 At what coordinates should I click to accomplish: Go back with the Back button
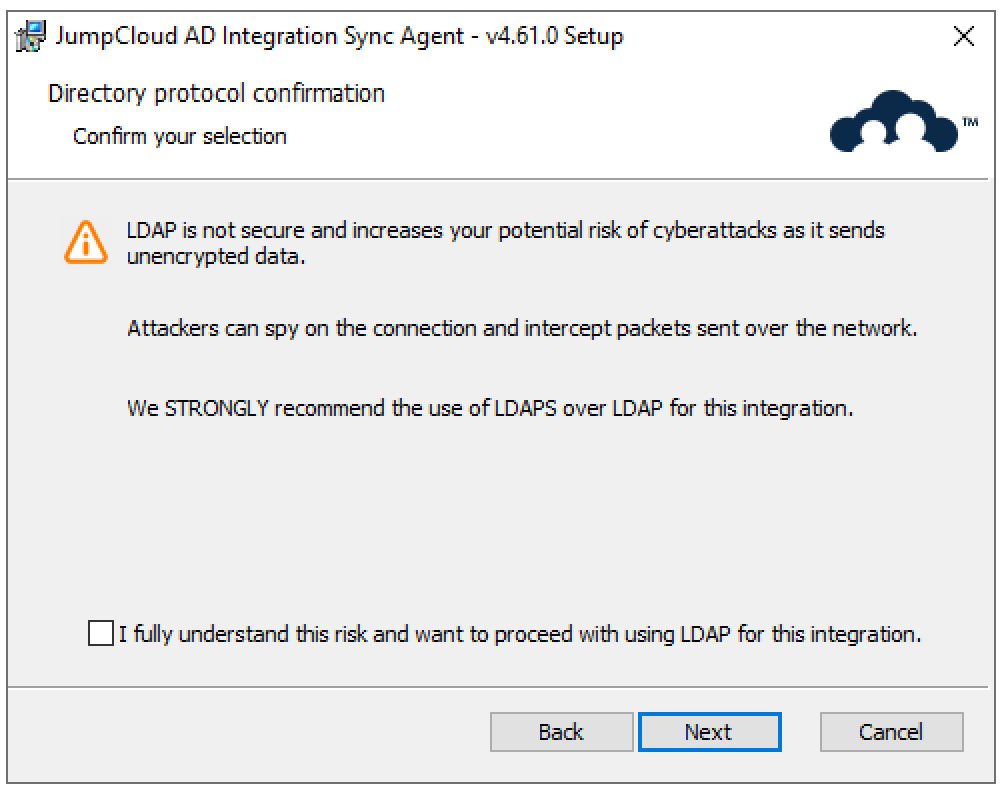click(x=561, y=732)
